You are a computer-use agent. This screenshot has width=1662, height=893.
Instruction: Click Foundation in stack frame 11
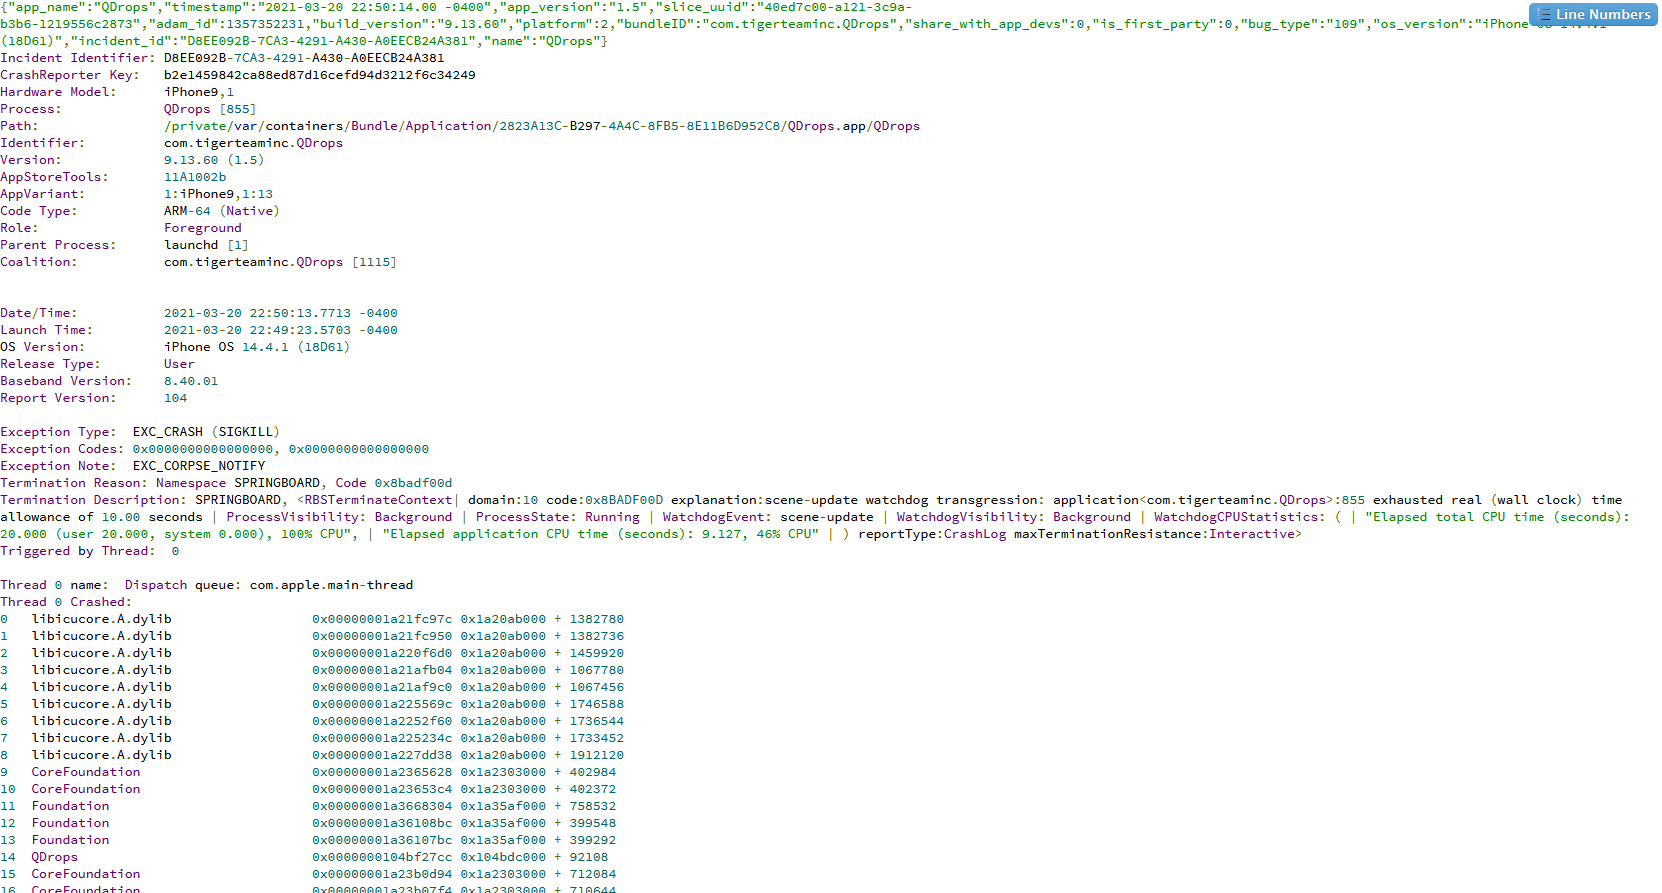[x=70, y=806]
